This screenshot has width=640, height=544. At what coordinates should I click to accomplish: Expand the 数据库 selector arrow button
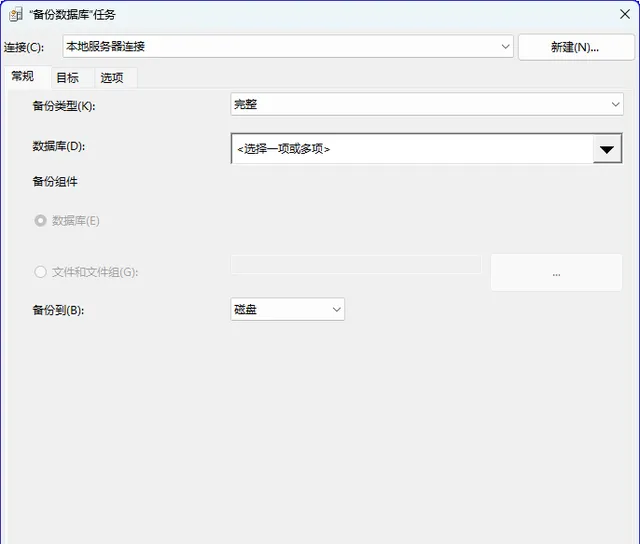(607, 149)
